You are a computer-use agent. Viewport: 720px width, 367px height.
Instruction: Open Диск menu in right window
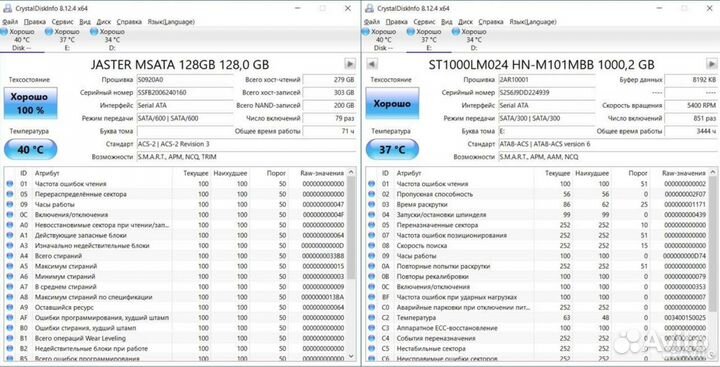(x=466, y=22)
